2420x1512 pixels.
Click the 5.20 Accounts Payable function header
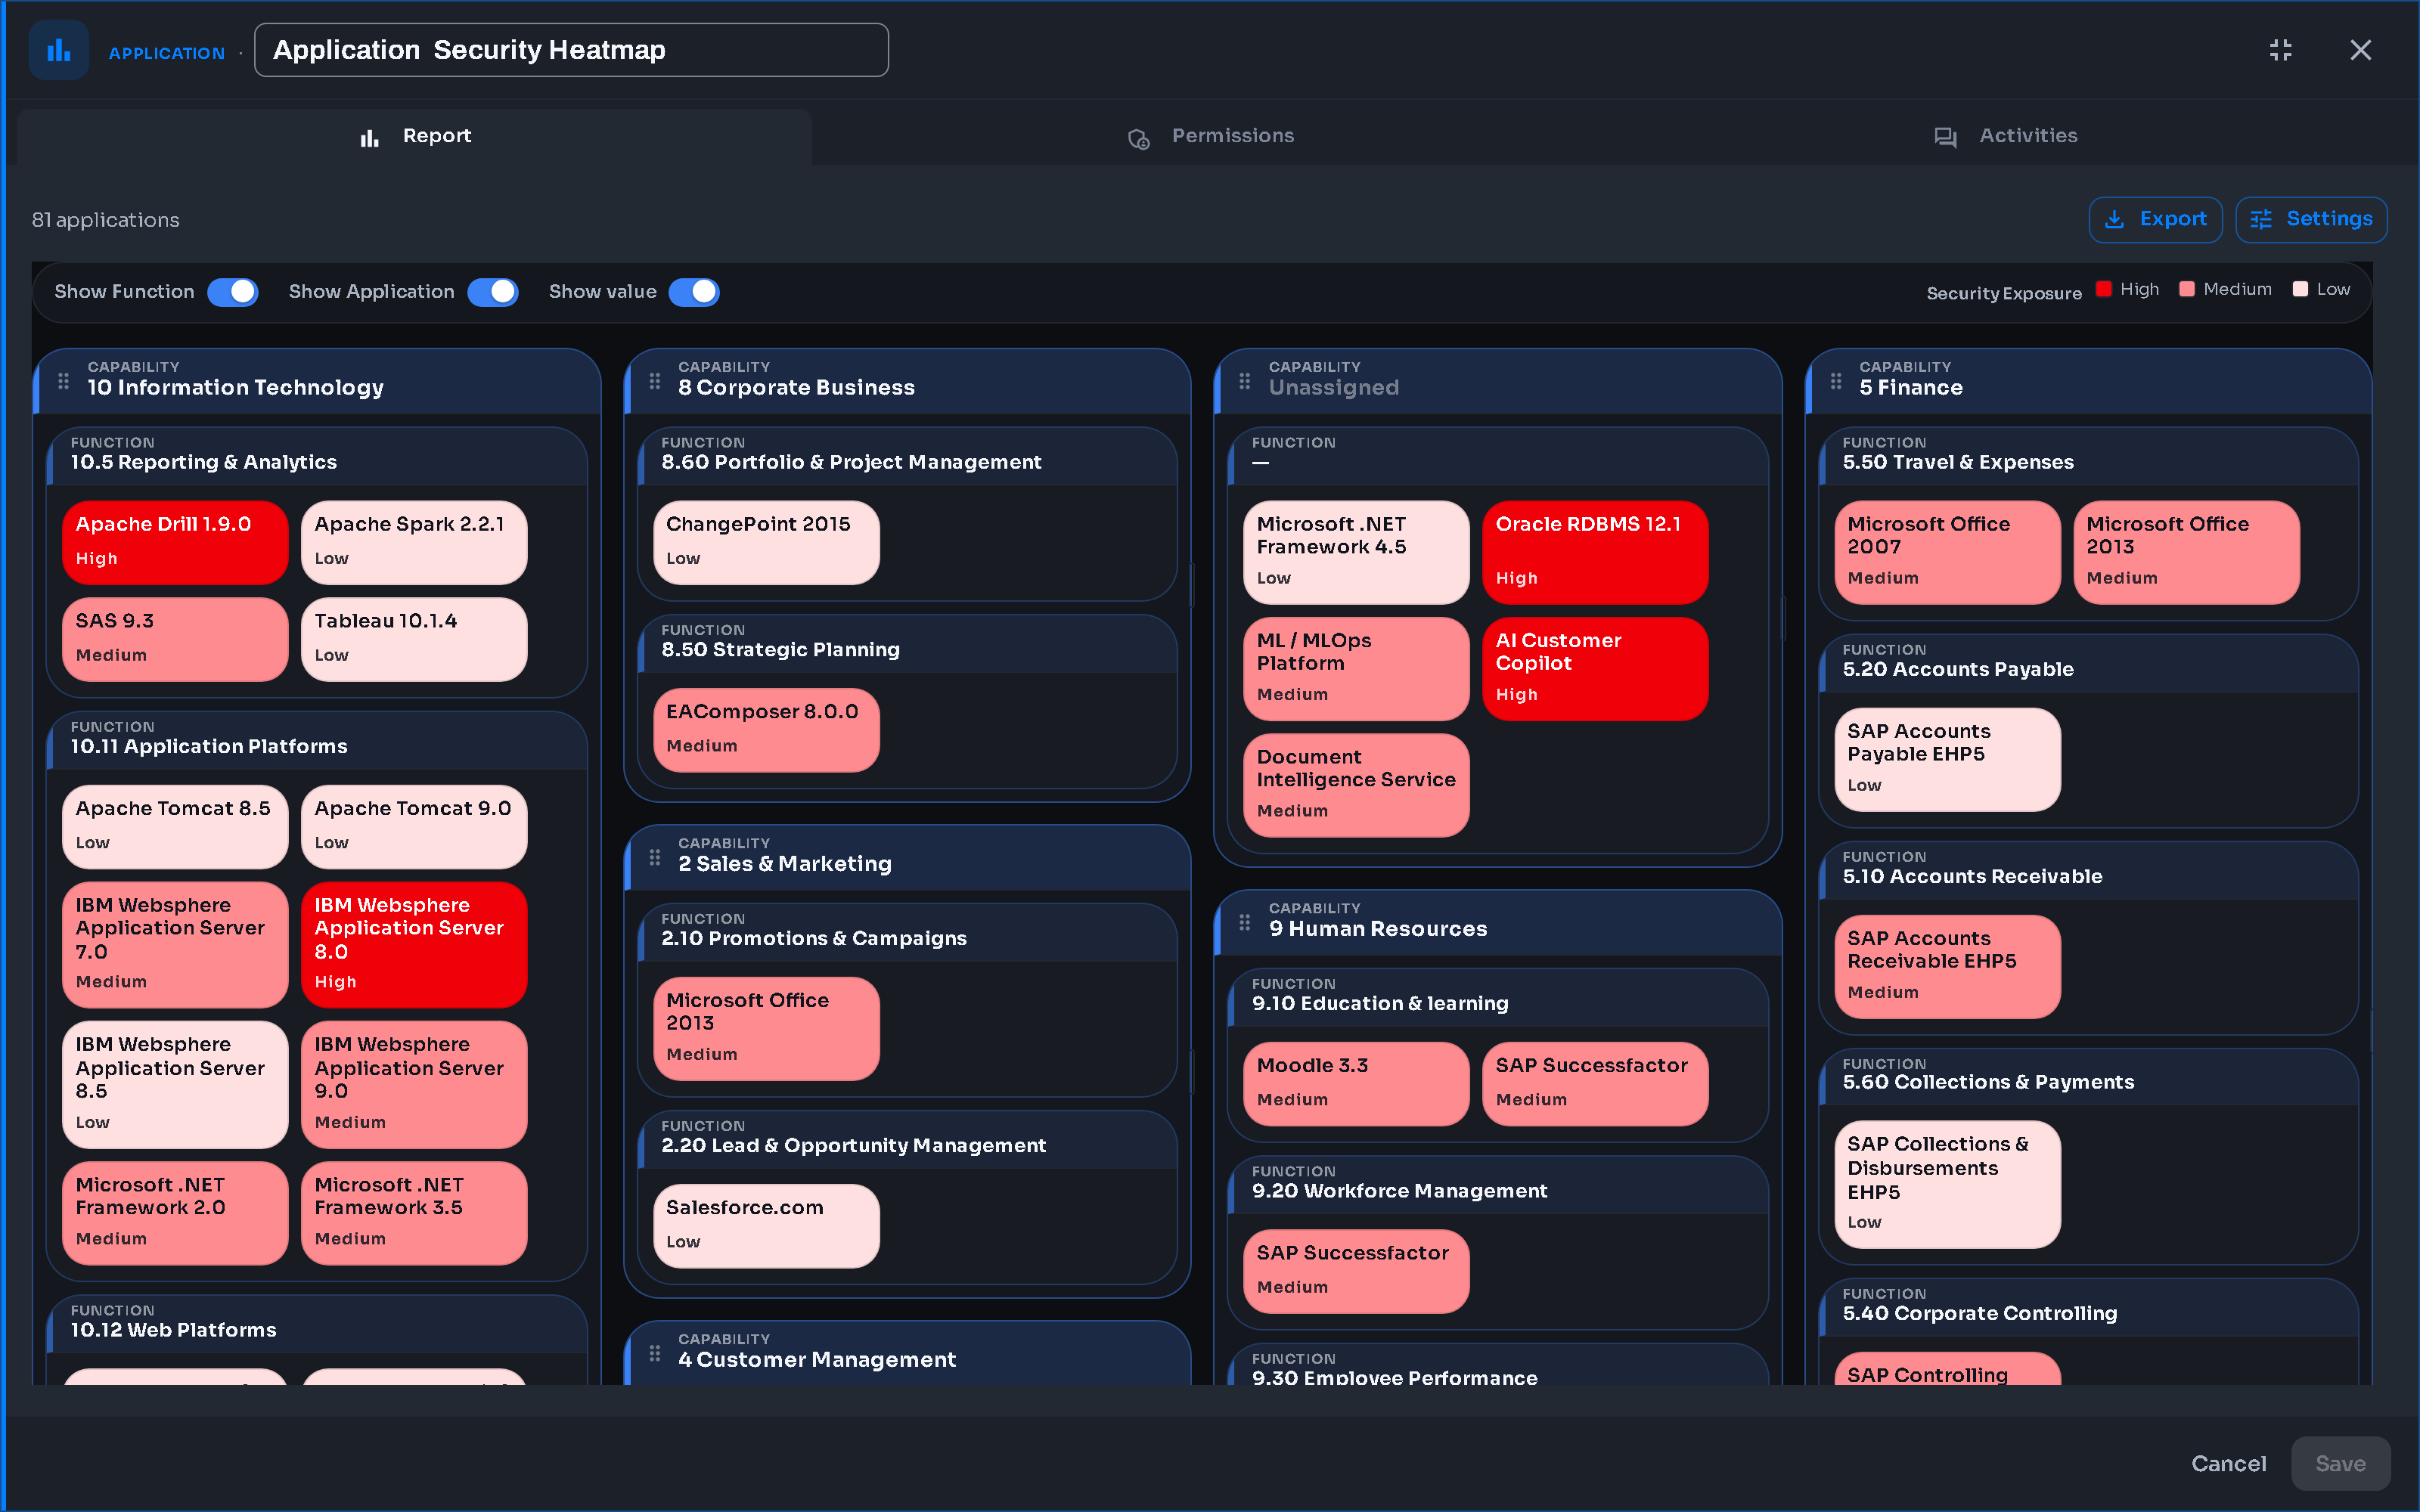click(x=2088, y=662)
